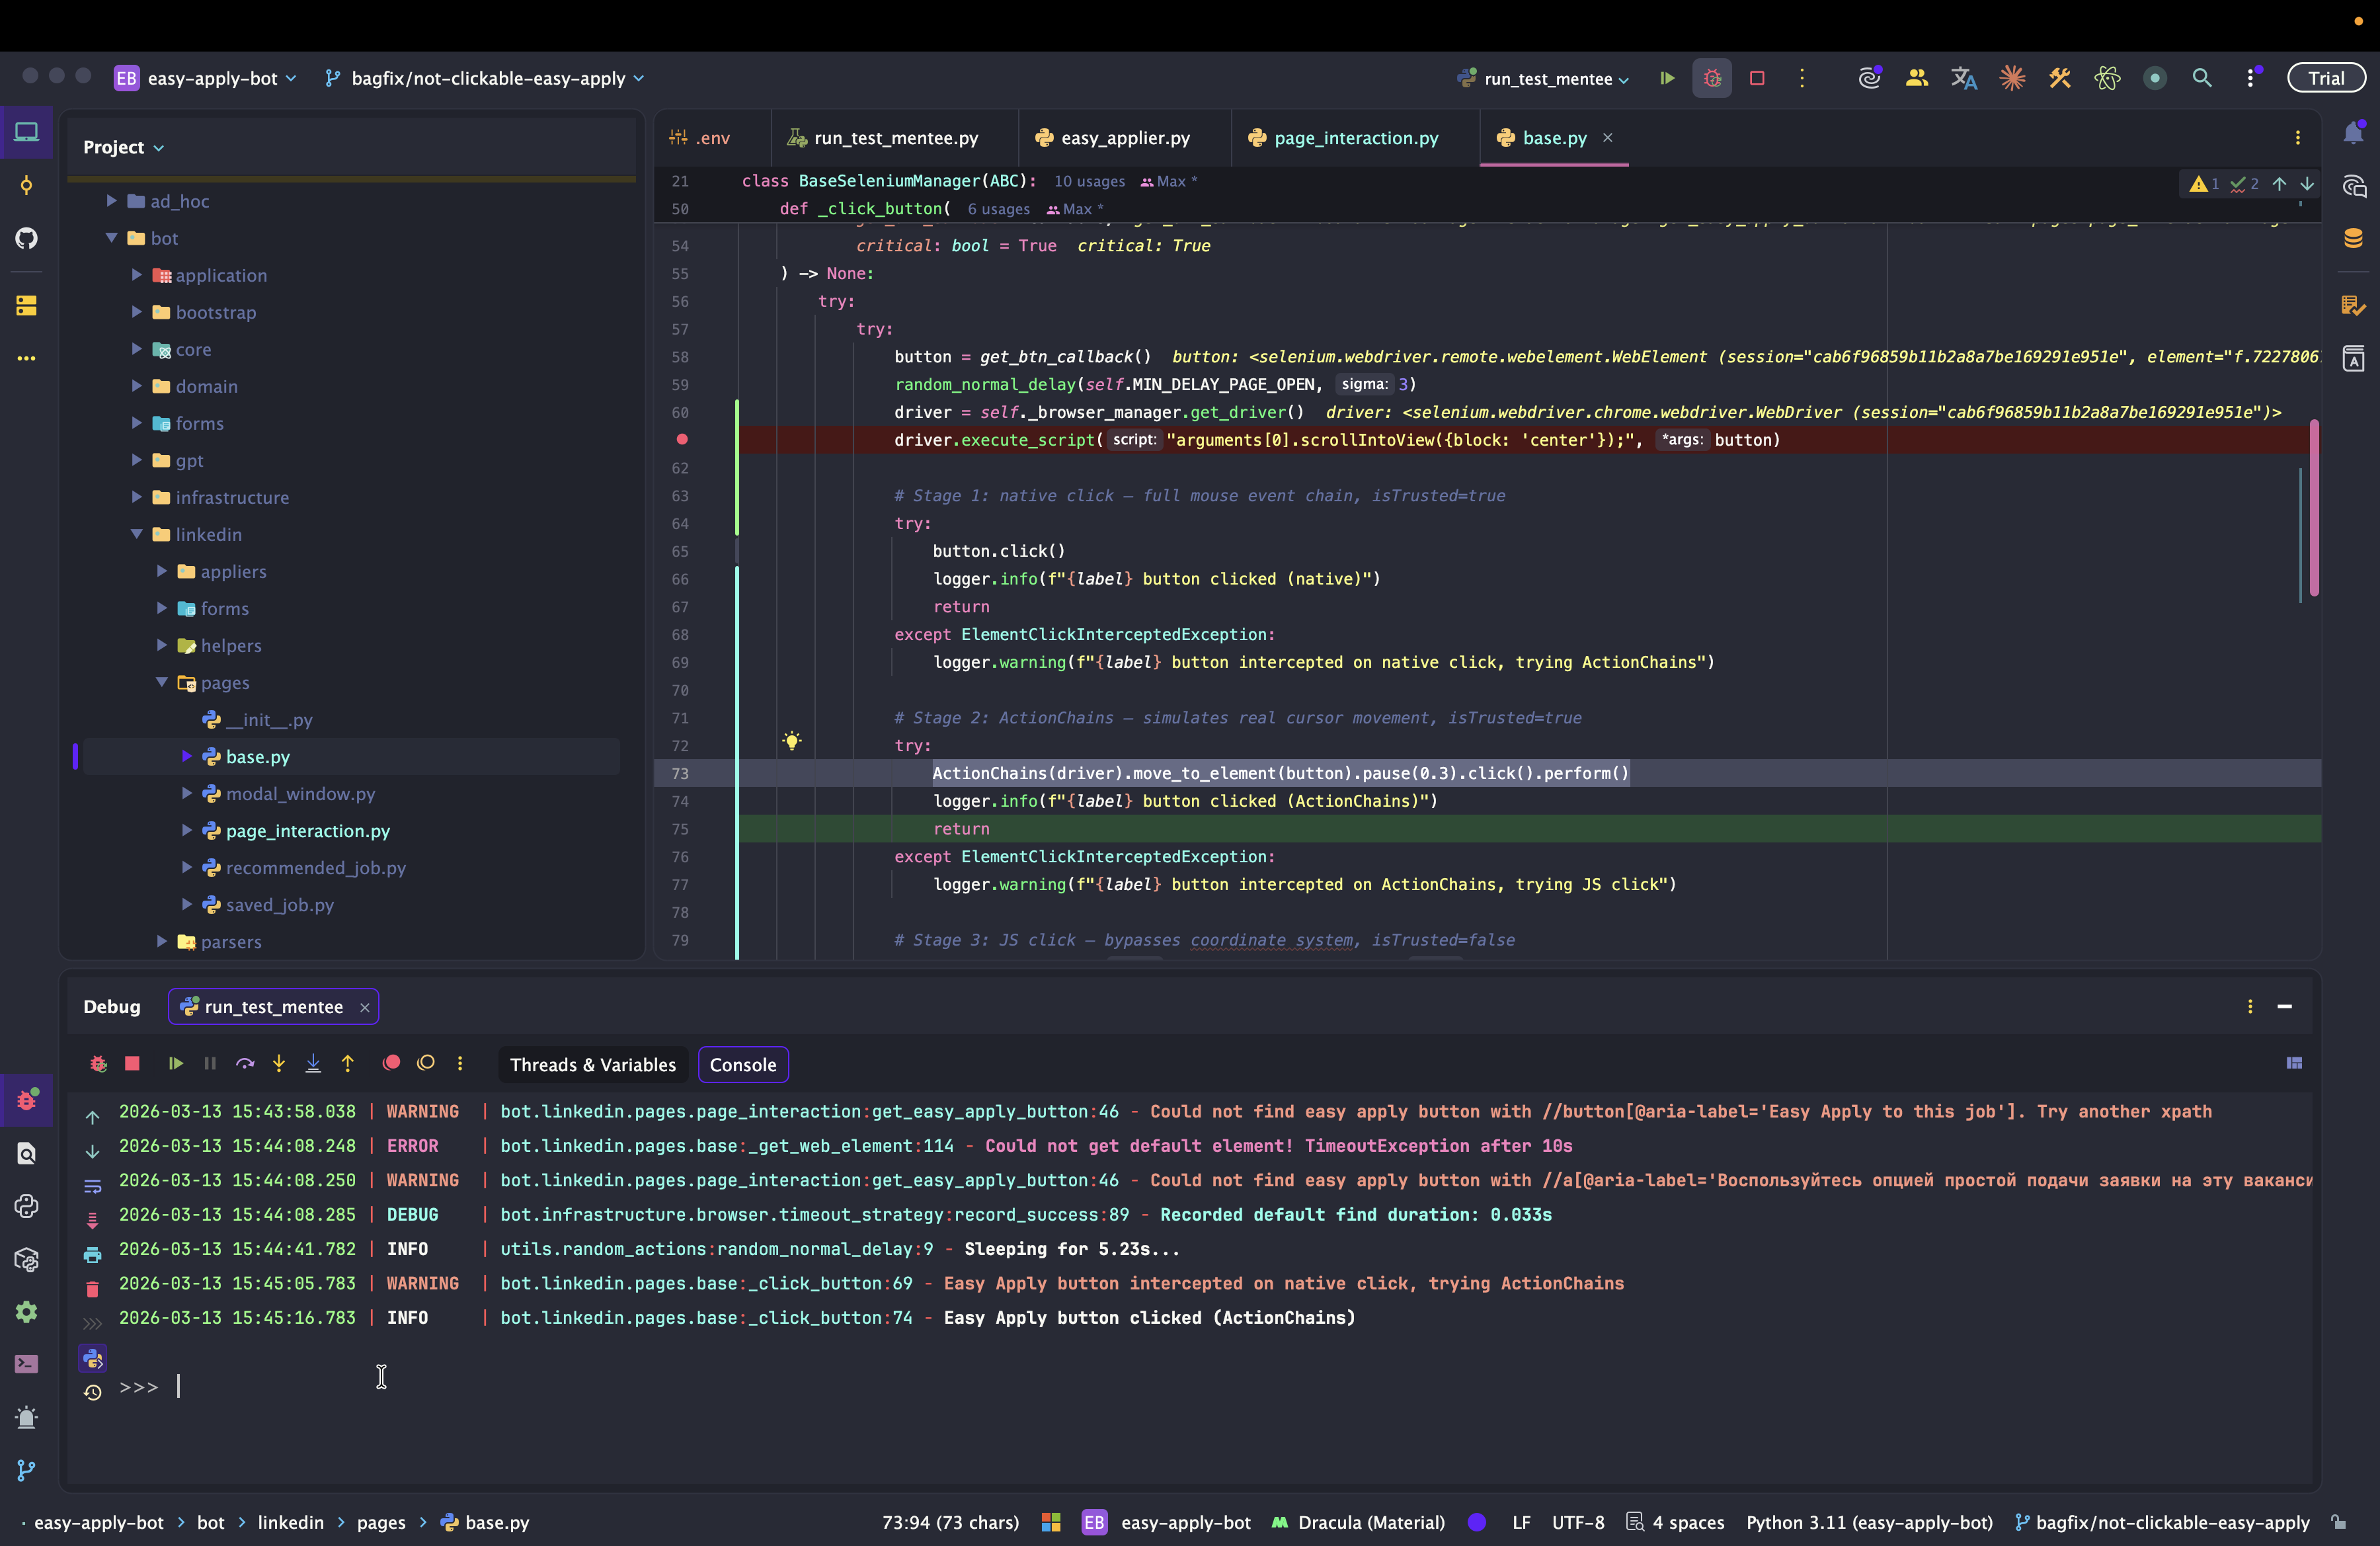This screenshot has width=2380, height=1546.
Task: Open the GitHub tool window in left sidebar
Action: [x=27, y=238]
